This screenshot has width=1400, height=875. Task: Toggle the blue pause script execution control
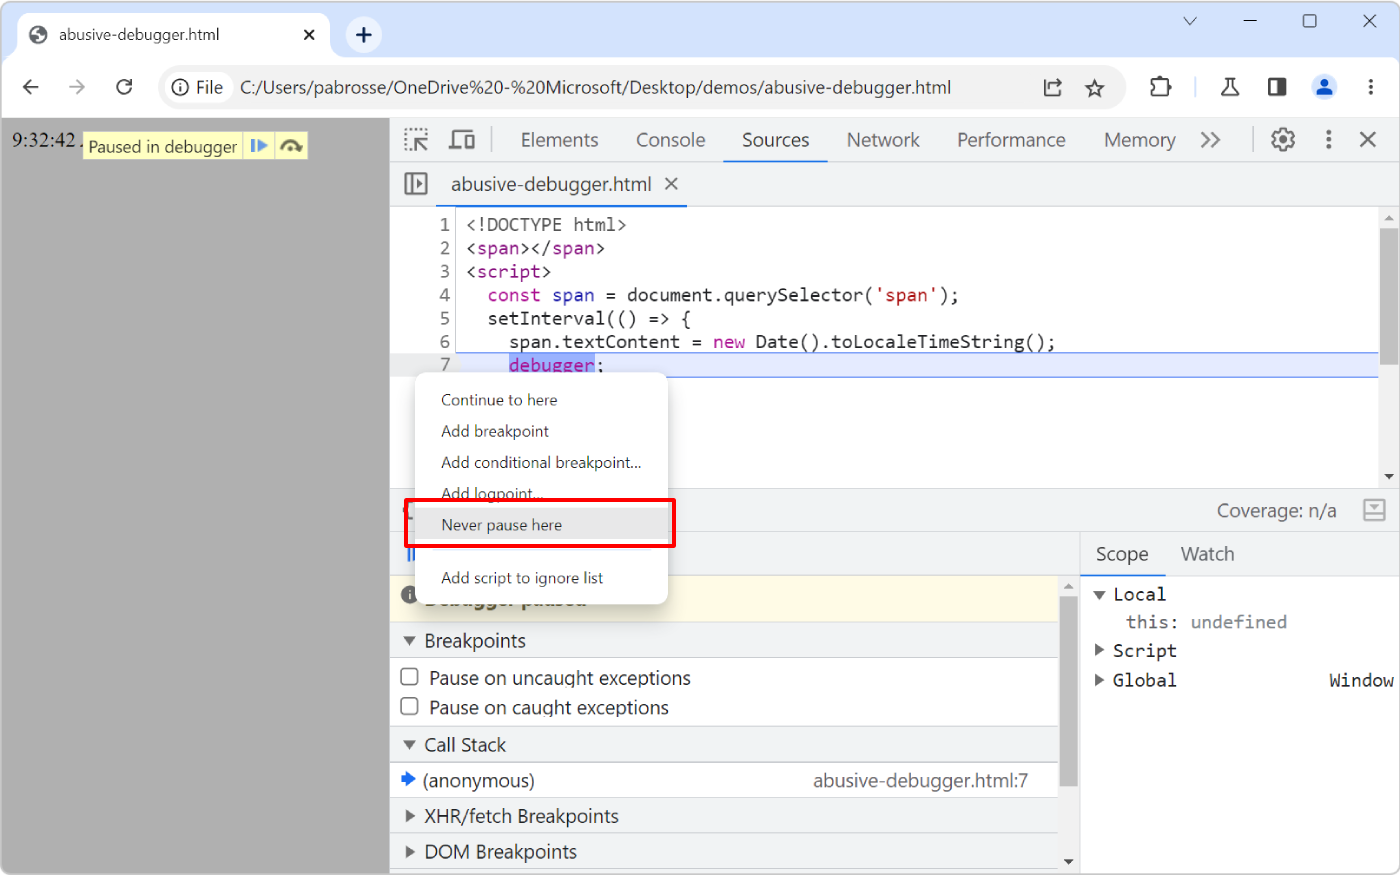pos(410,553)
